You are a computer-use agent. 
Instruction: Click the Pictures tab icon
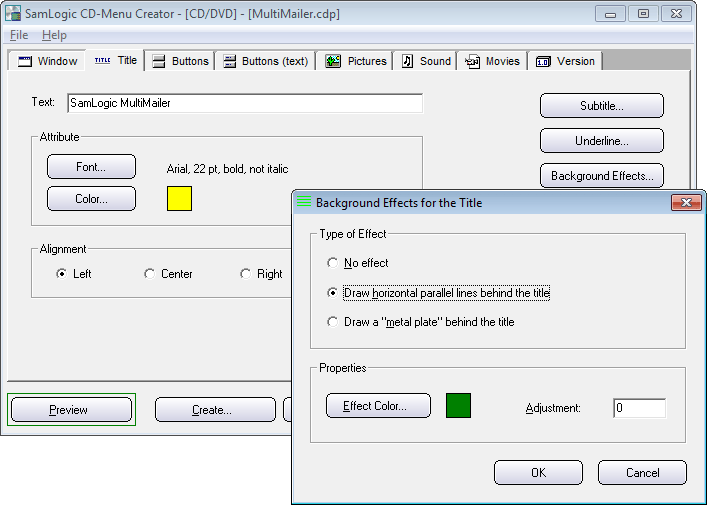click(333, 61)
